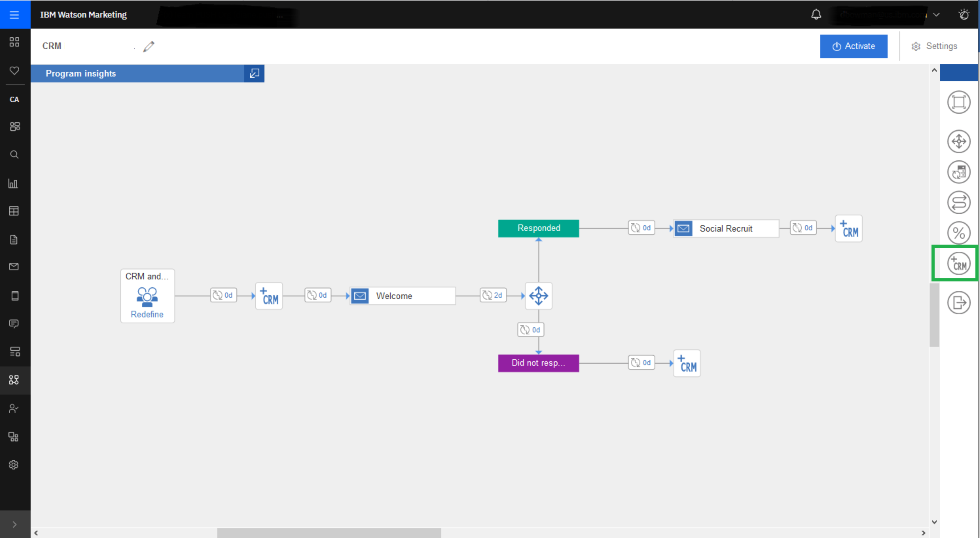Click the Program insights header
Screen dimensions: 980x538
click(x=138, y=73)
